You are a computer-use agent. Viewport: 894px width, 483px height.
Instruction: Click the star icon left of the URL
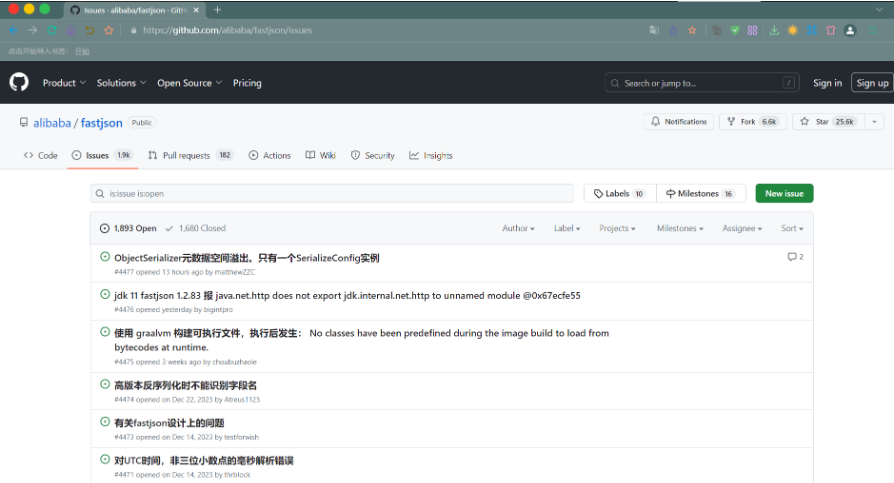(x=108, y=30)
